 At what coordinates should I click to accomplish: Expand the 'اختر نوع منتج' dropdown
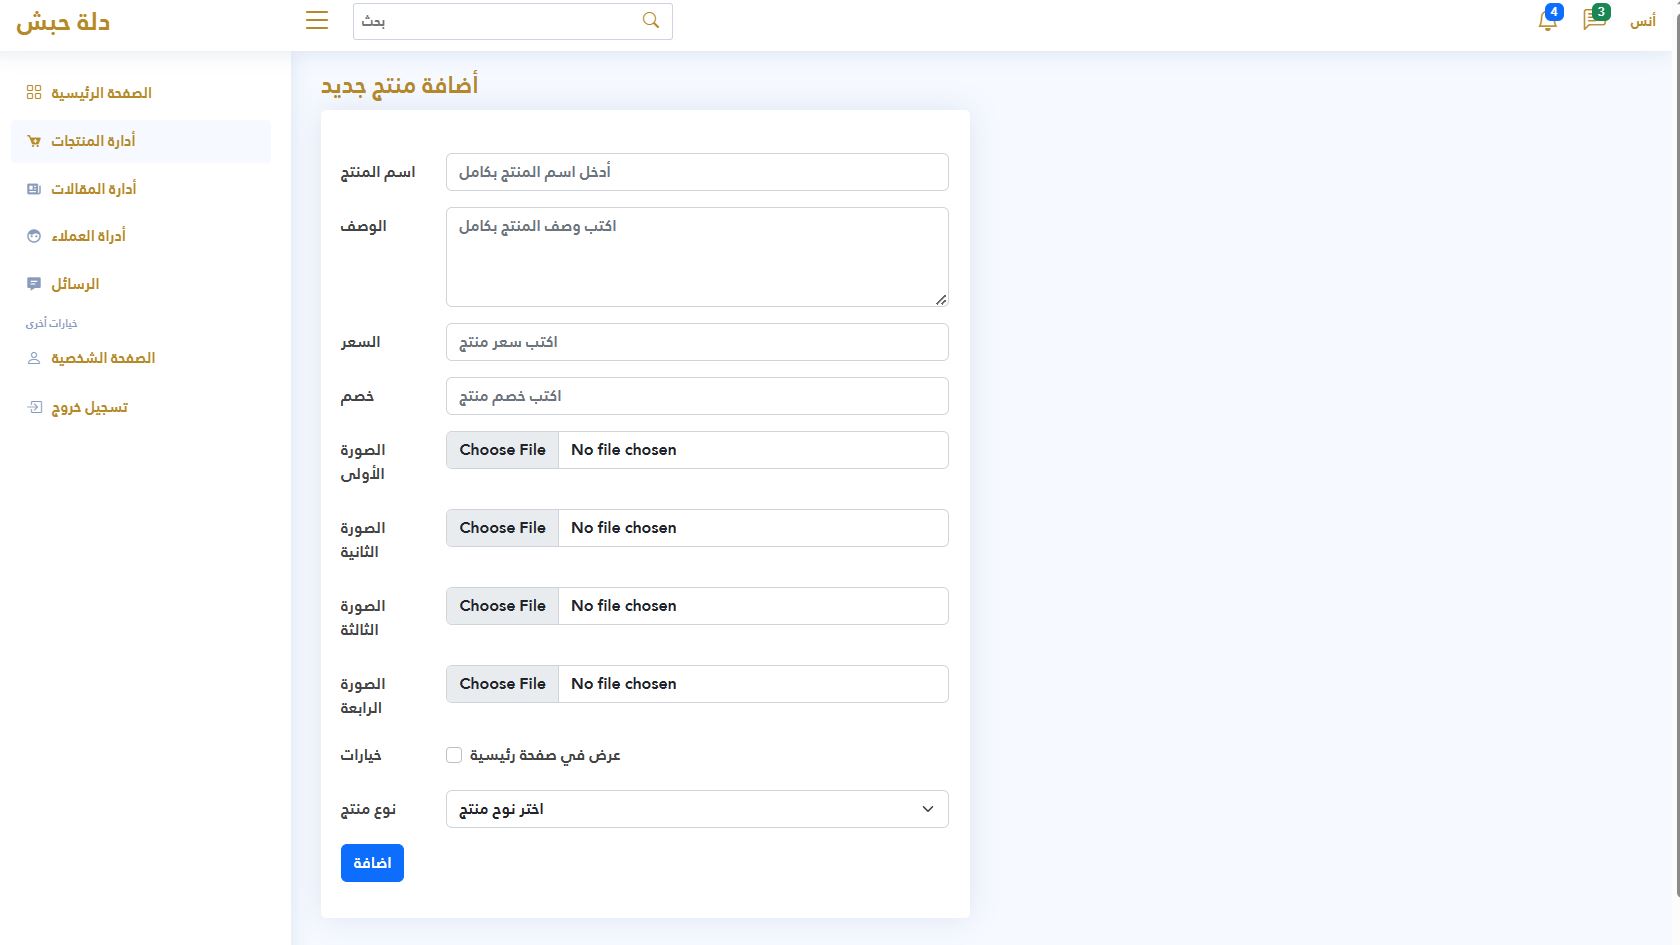(x=696, y=809)
